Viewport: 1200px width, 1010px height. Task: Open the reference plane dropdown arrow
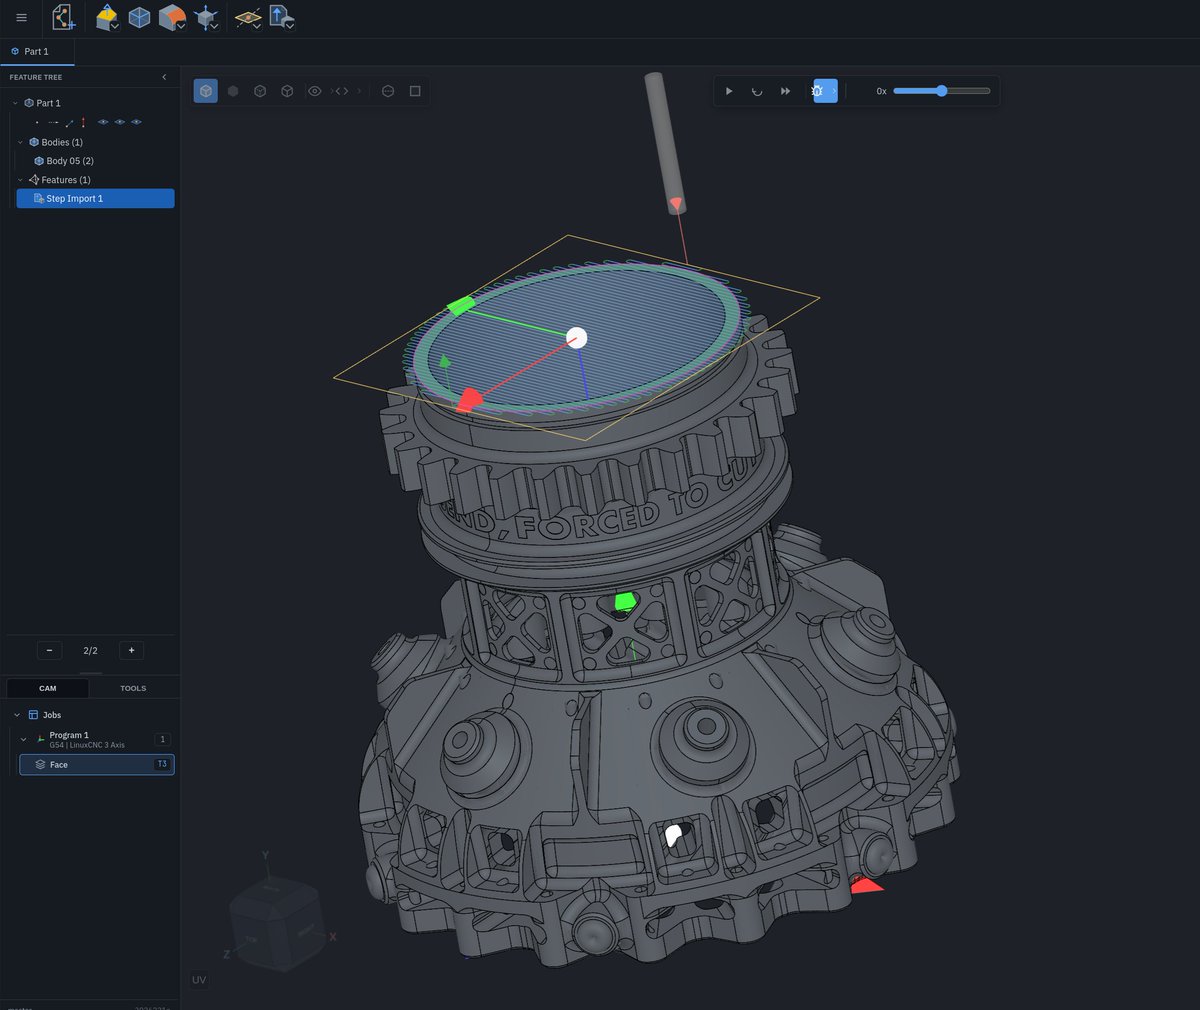point(257,26)
